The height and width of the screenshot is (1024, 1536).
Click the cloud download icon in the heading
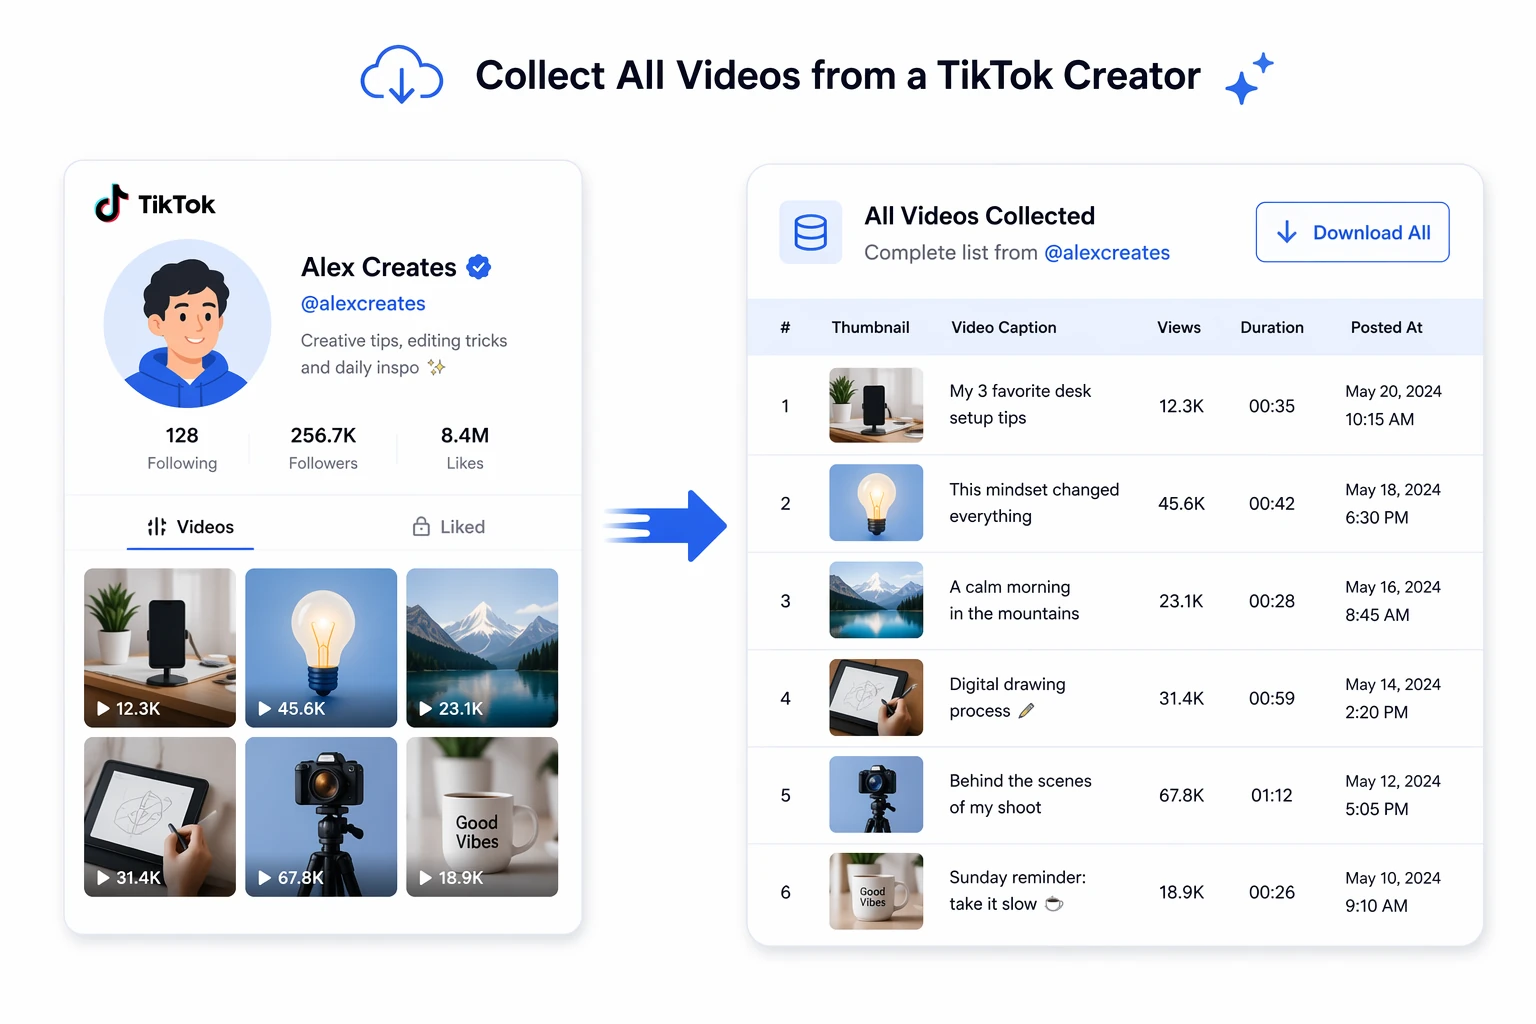coord(402,75)
